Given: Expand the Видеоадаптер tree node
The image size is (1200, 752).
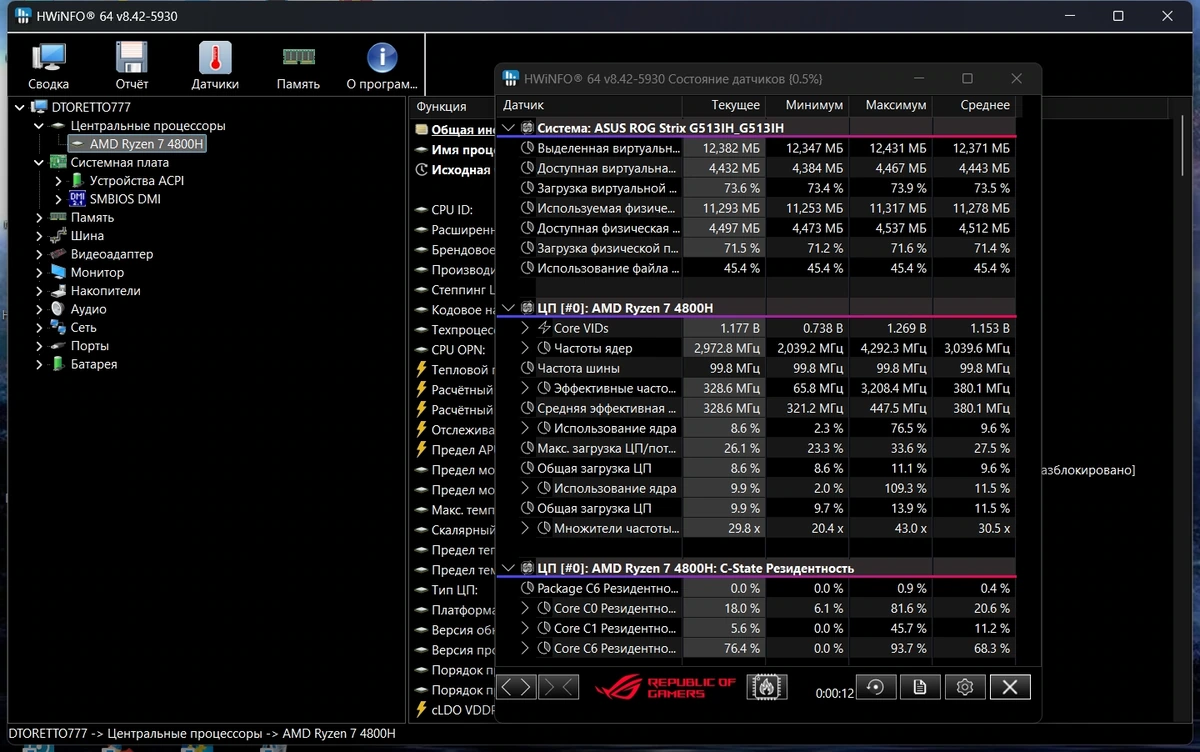Looking at the screenshot, I should coord(39,254).
